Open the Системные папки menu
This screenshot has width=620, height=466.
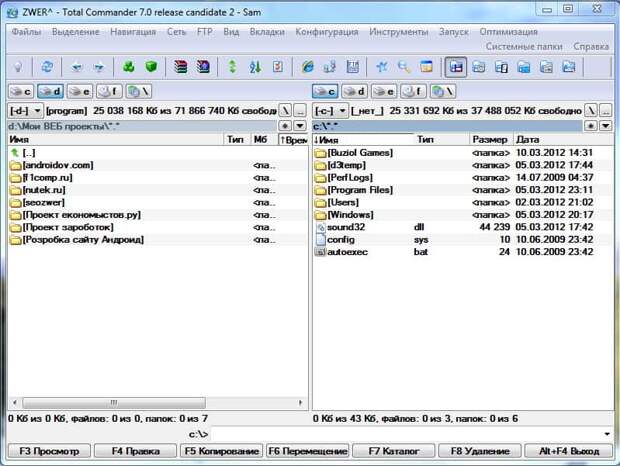[524, 46]
